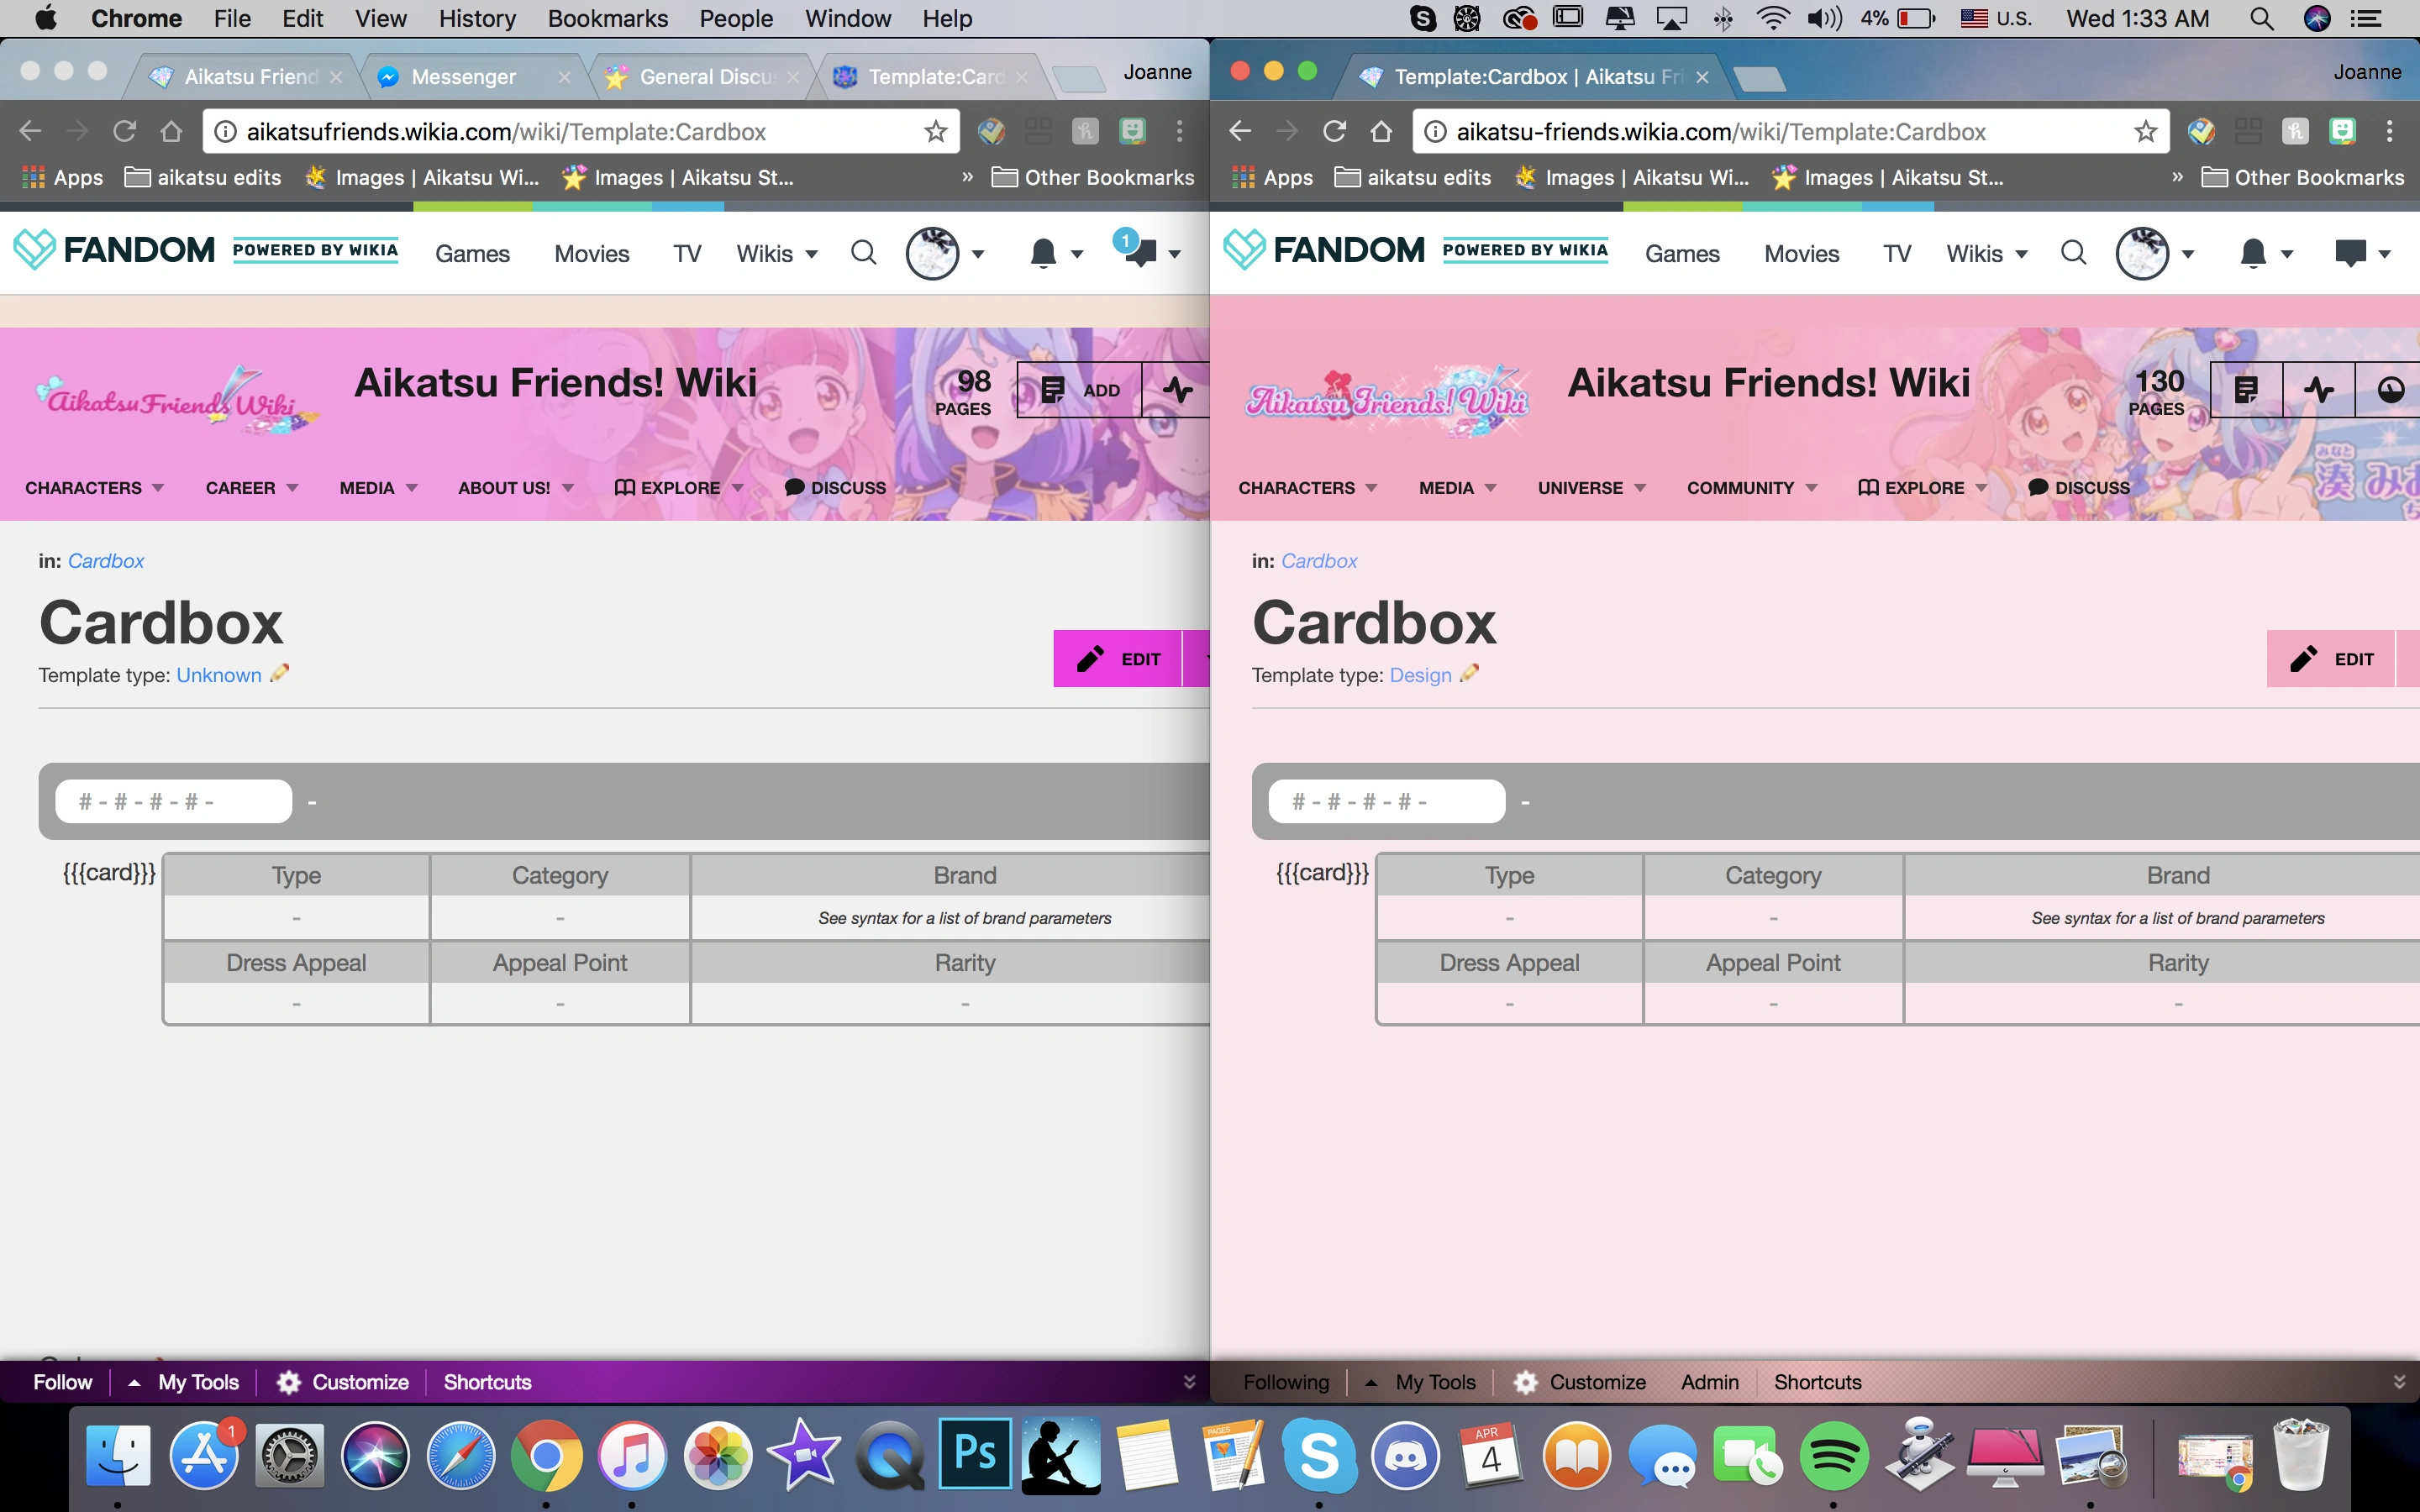This screenshot has height=1512, width=2420.
Task: Toggle the Follow button in left bottom toolbar
Action: pyautogui.click(x=62, y=1382)
